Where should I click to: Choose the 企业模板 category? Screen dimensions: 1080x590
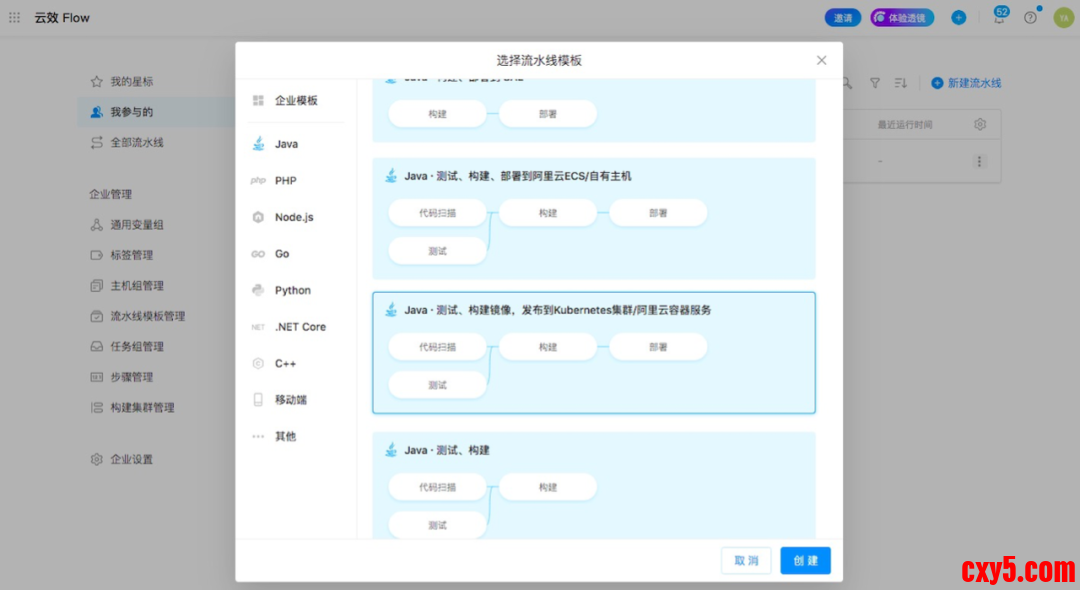tap(295, 100)
